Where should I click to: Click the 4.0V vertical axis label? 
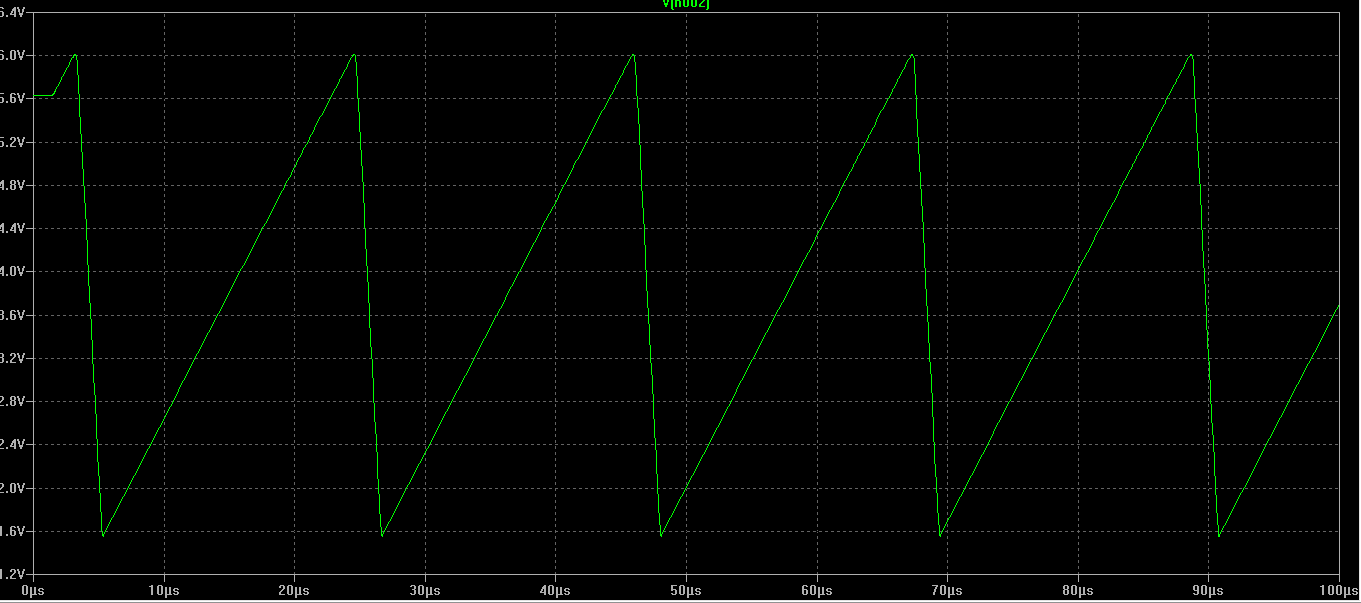coord(16,272)
